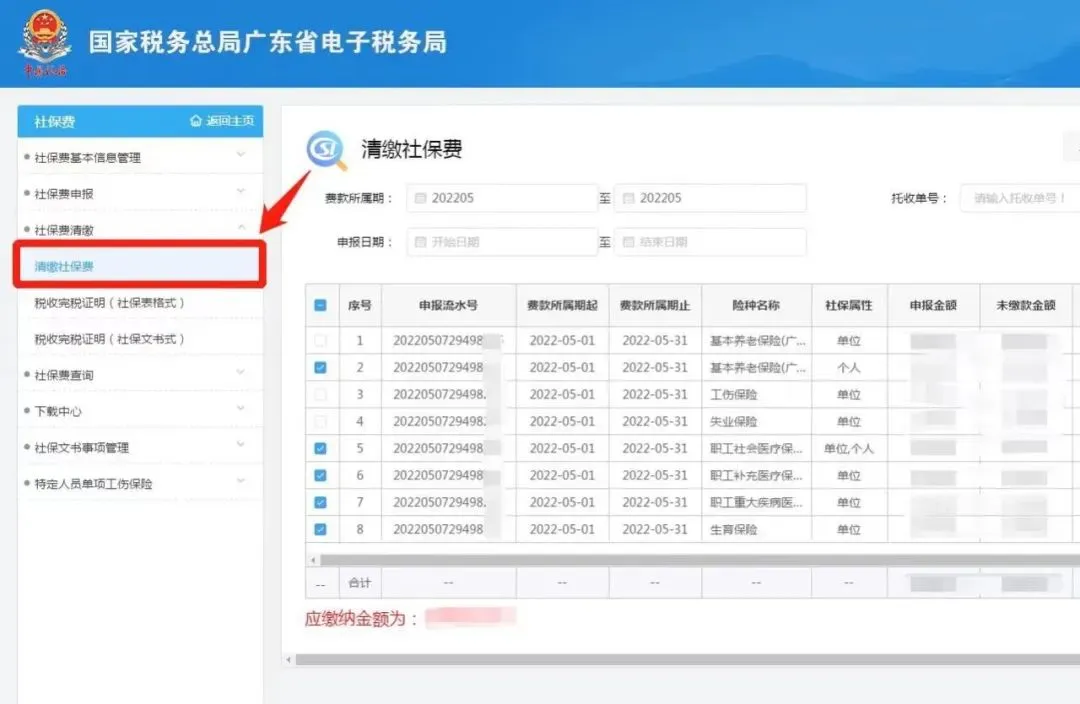
Task: Uncheck the checkbox for row 2
Action: (x=320, y=368)
